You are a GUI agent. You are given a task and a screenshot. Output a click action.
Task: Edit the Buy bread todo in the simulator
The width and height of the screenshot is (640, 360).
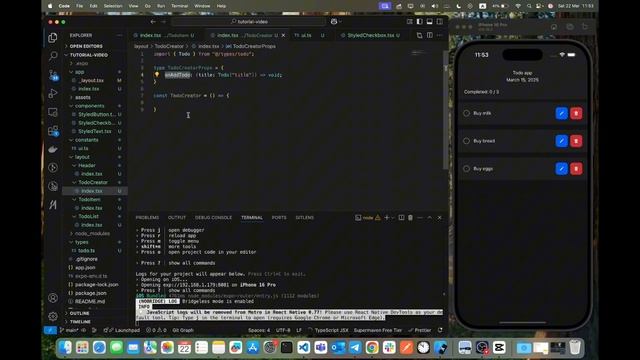point(562,141)
